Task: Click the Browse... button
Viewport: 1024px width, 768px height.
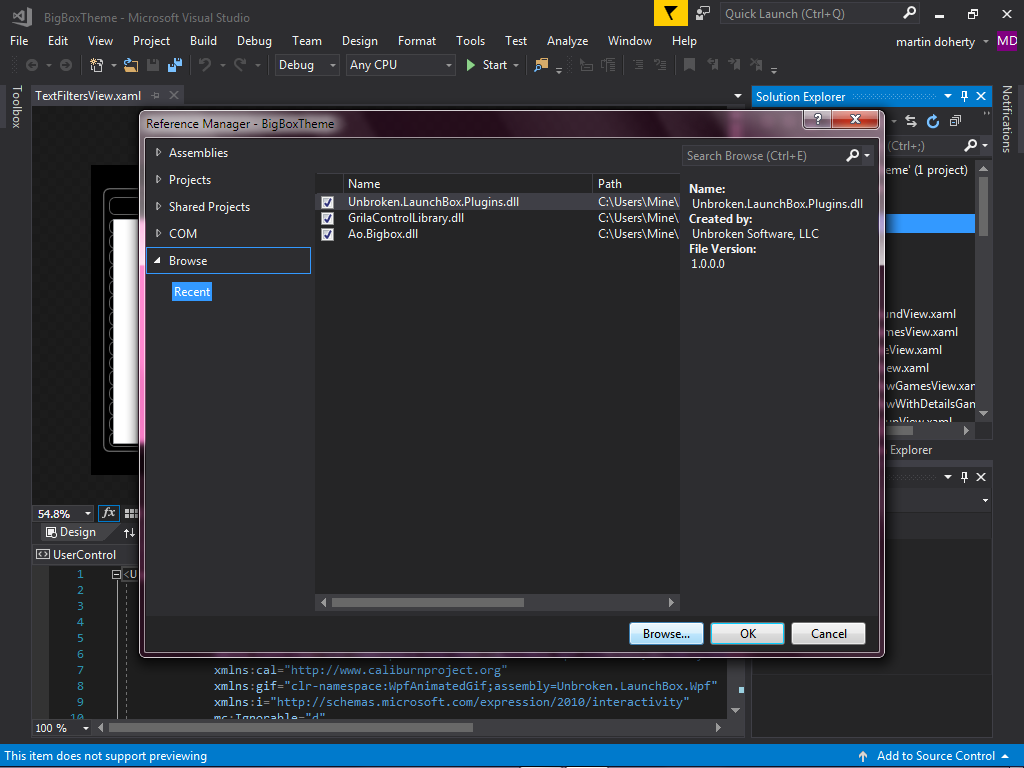Action: click(x=666, y=633)
